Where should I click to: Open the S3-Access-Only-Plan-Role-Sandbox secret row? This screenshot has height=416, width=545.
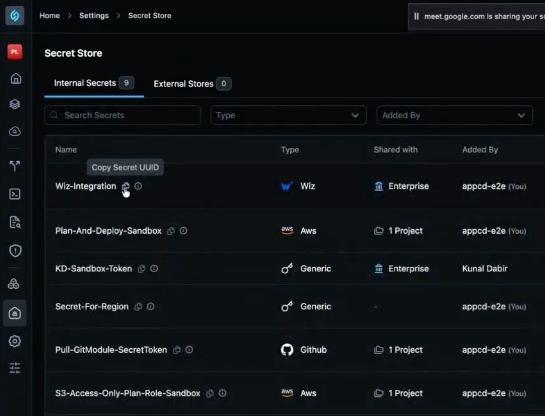coord(295,393)
